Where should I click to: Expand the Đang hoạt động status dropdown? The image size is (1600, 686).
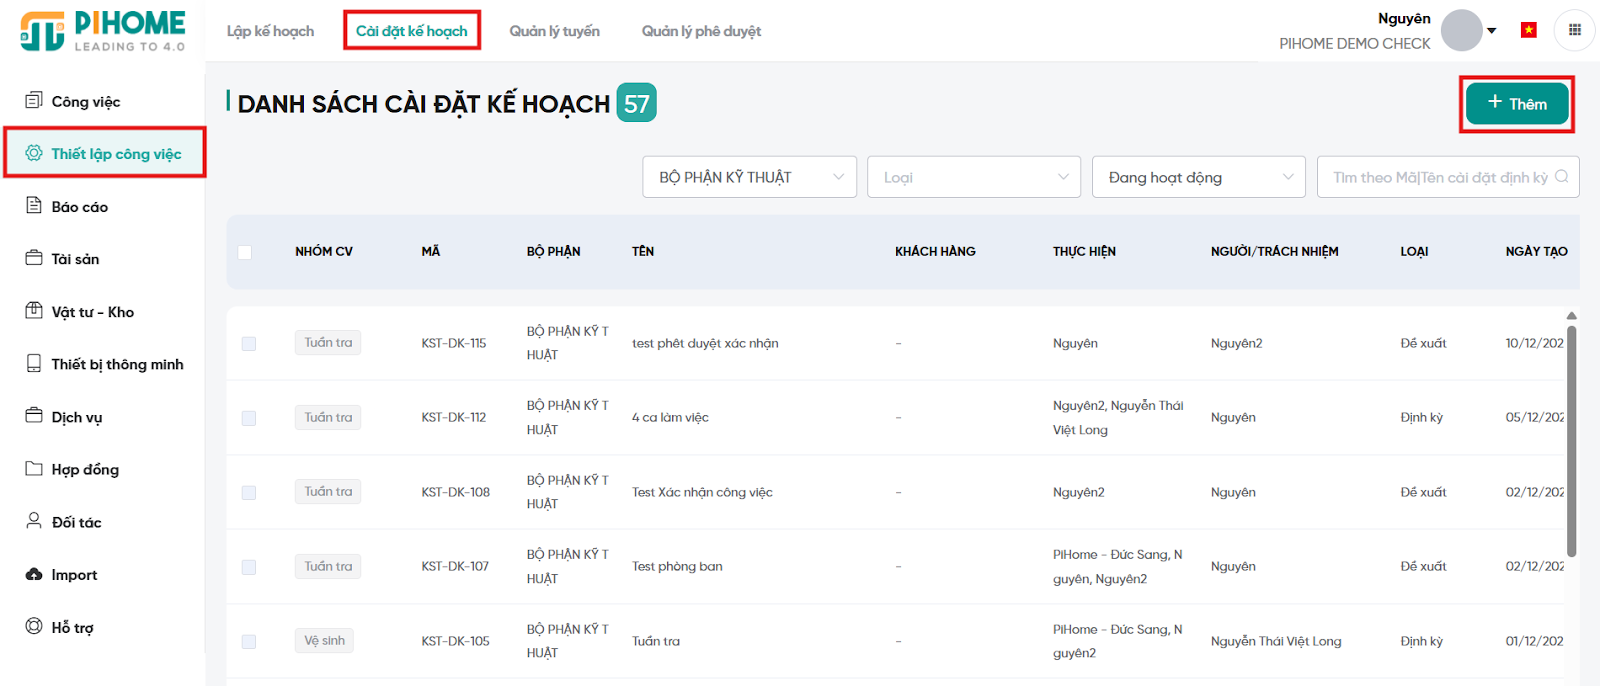[1198, 177]
